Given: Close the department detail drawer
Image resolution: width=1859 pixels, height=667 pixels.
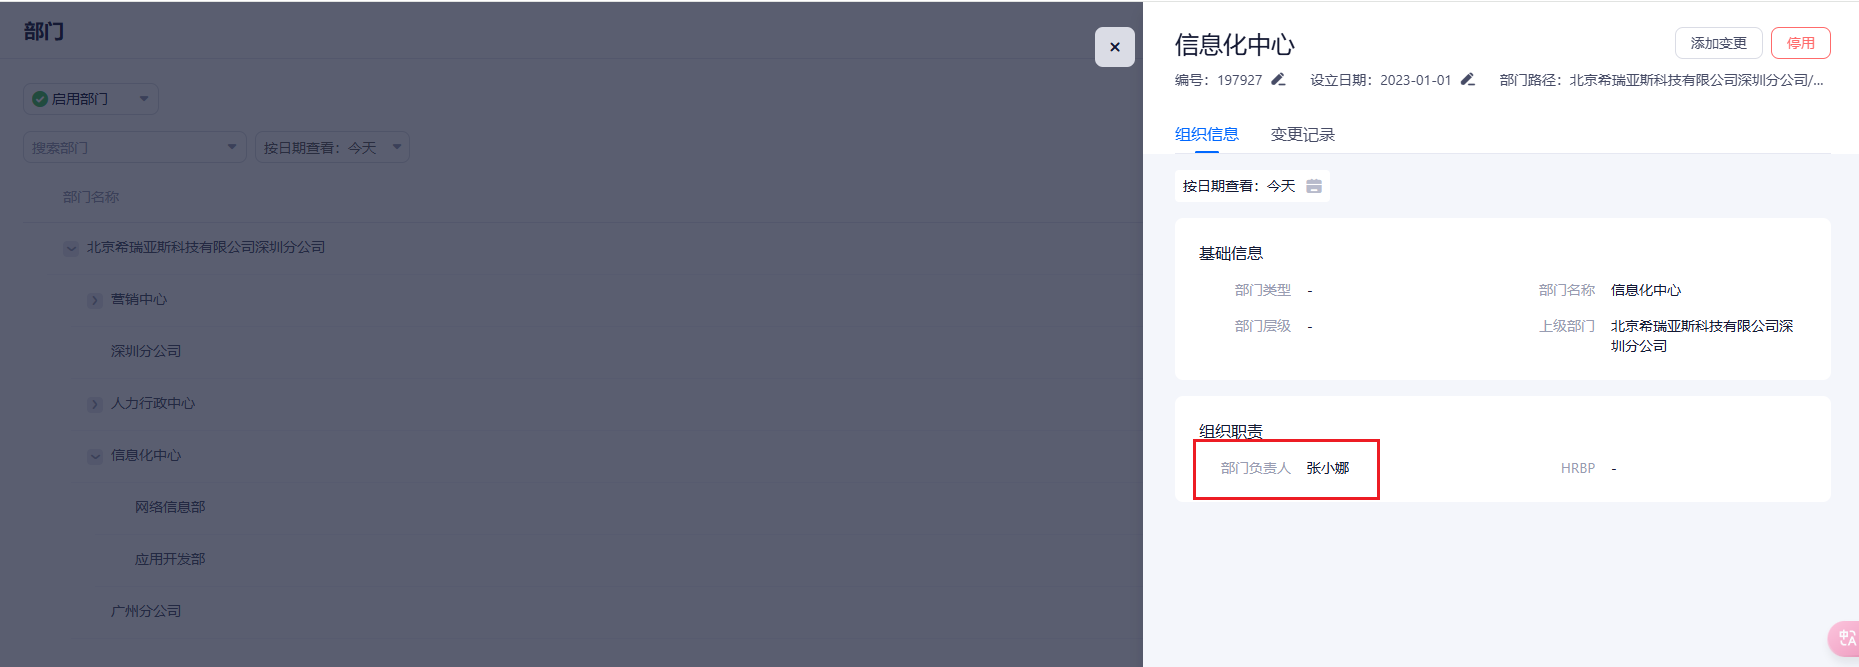Looking at the screenshot, I should pos(1114,47).
